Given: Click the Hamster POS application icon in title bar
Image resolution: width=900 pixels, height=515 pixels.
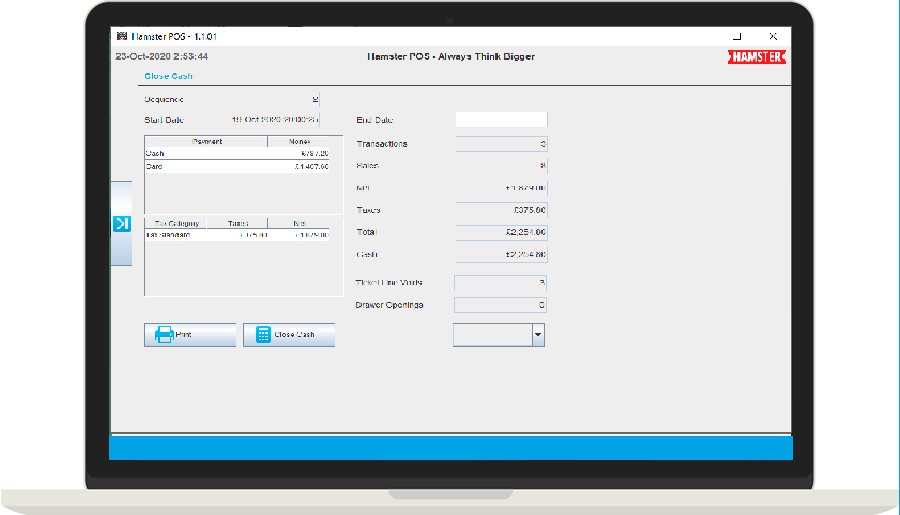Looking at the screenshot, I should (122, 36).
